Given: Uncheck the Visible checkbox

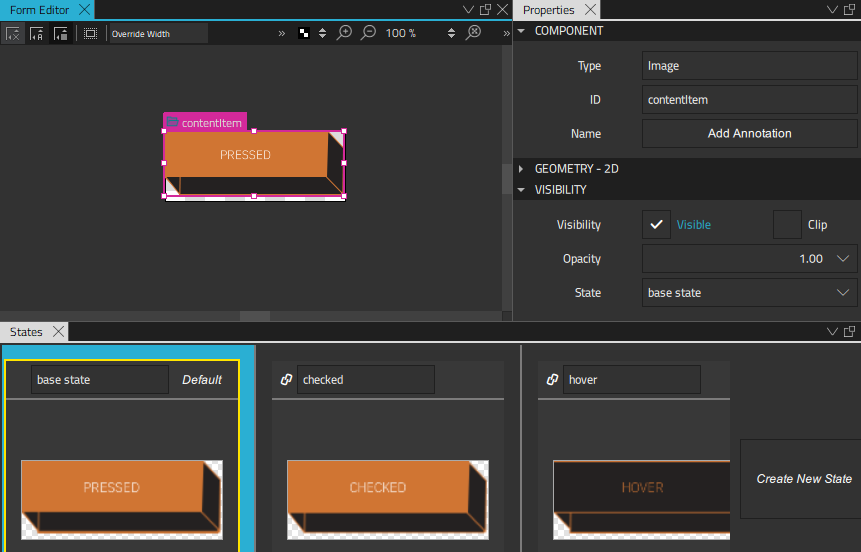Looking at the screenshot, I should point(656,225).
